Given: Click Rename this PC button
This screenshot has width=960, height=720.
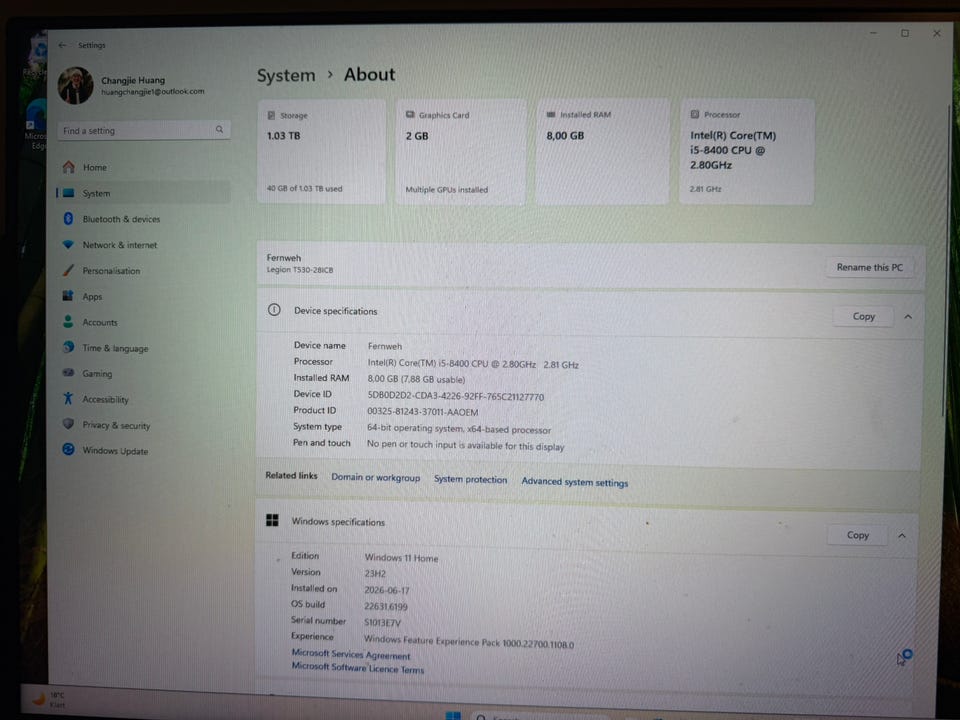Looking at the screenshot, I should pos(869,268).
